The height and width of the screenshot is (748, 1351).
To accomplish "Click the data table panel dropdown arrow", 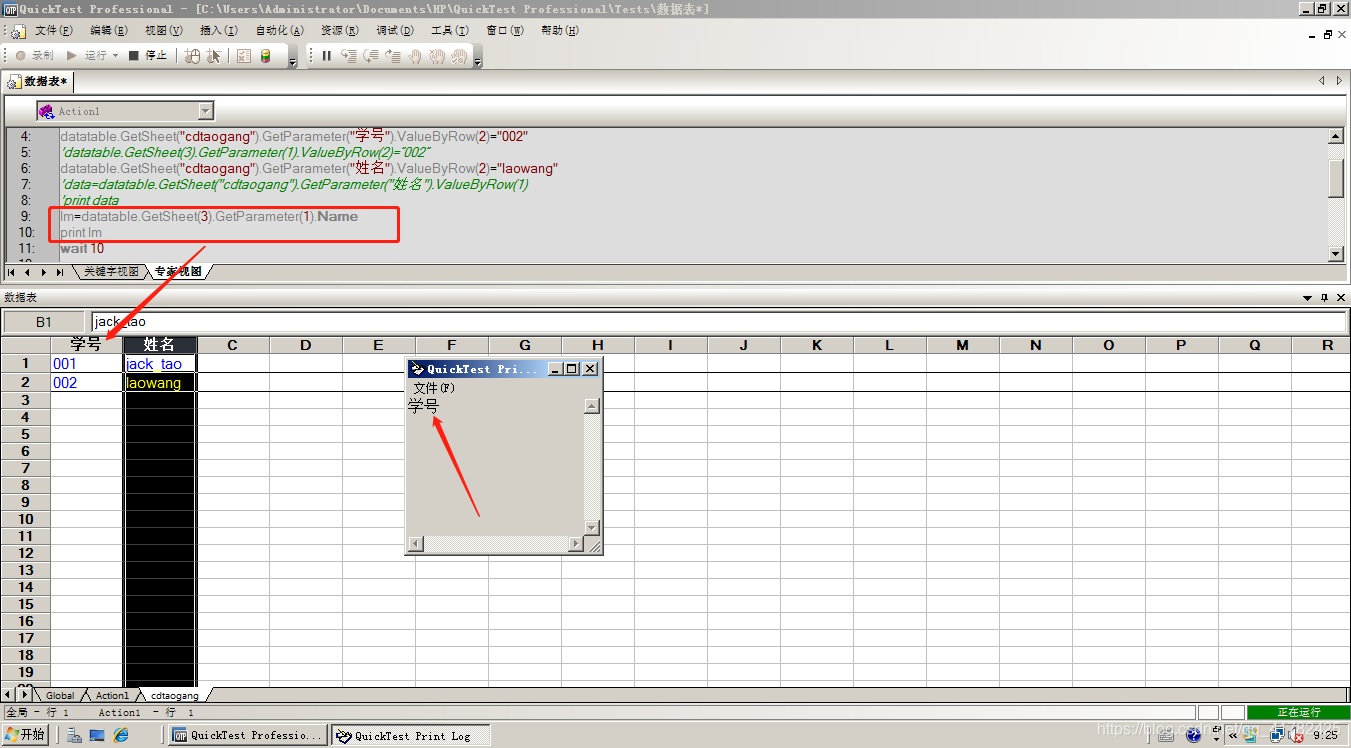I will 1308,298.
